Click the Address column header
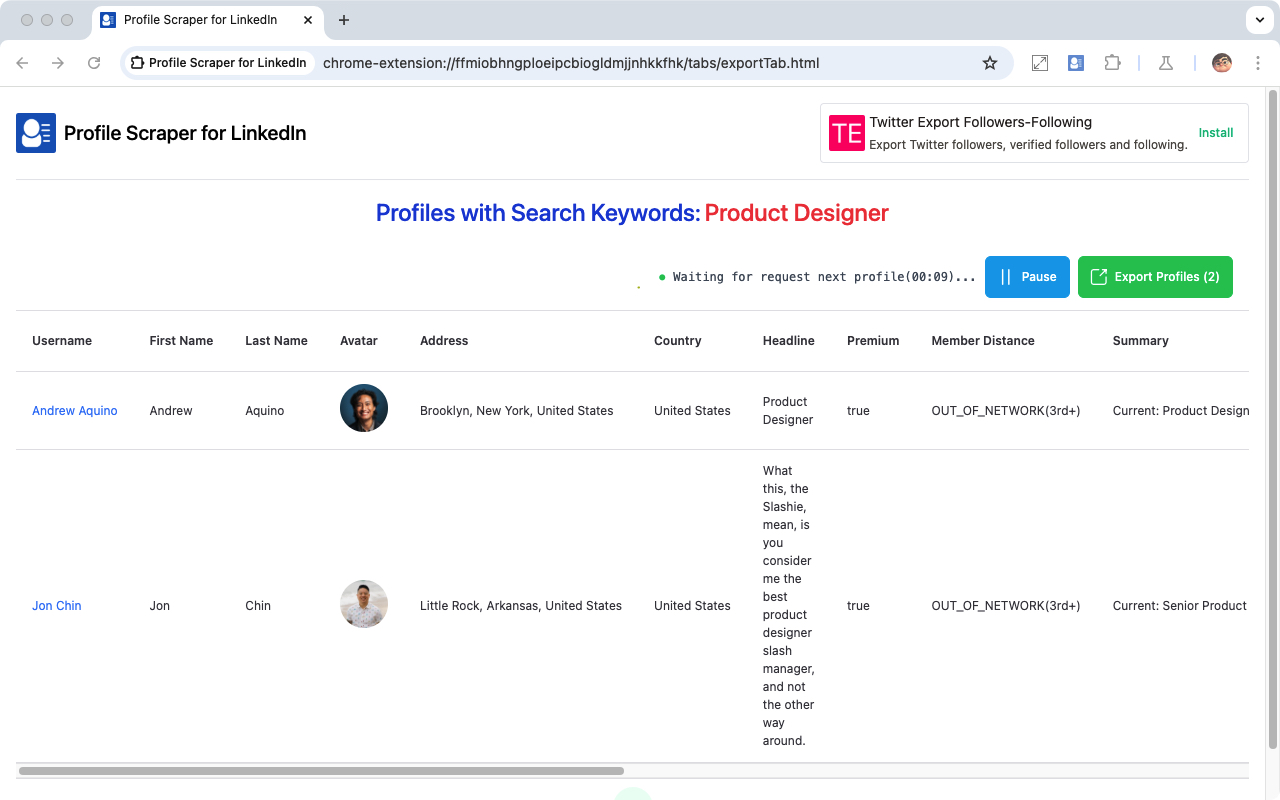Screen dimensions: 1280x800 tap(444, 341)
